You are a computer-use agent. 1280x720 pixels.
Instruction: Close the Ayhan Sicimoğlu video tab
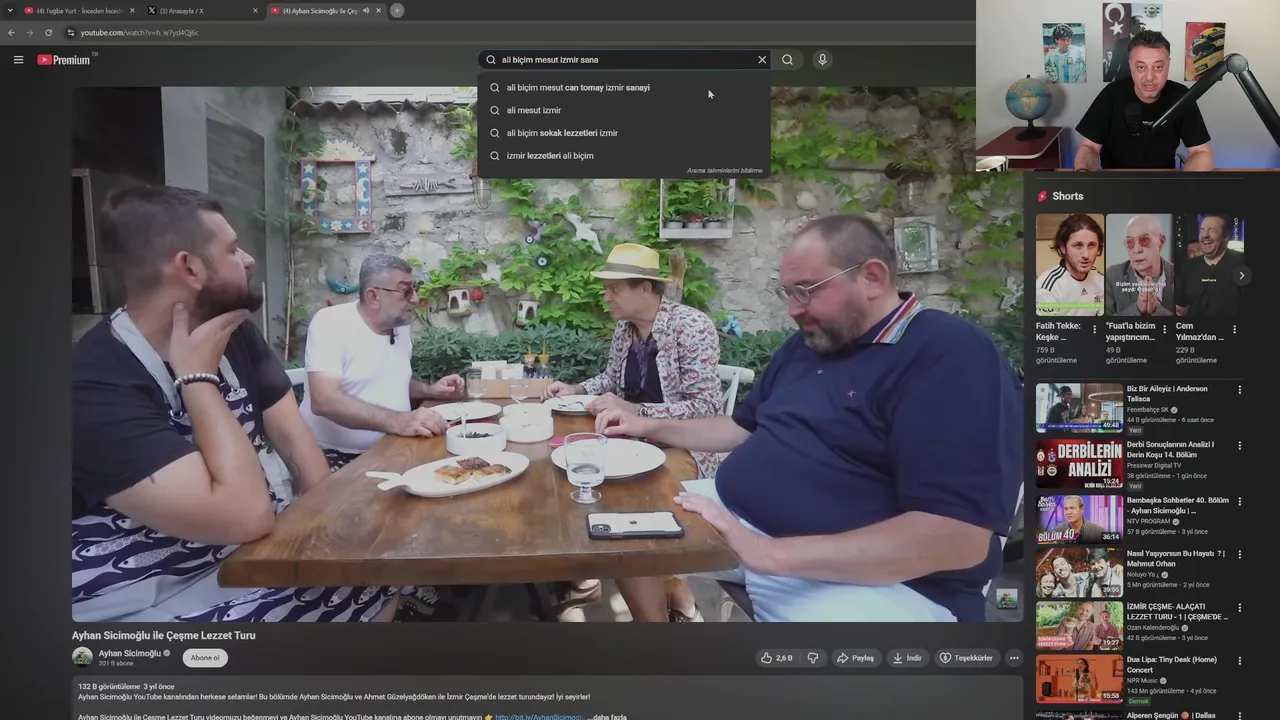coord(378,10)
